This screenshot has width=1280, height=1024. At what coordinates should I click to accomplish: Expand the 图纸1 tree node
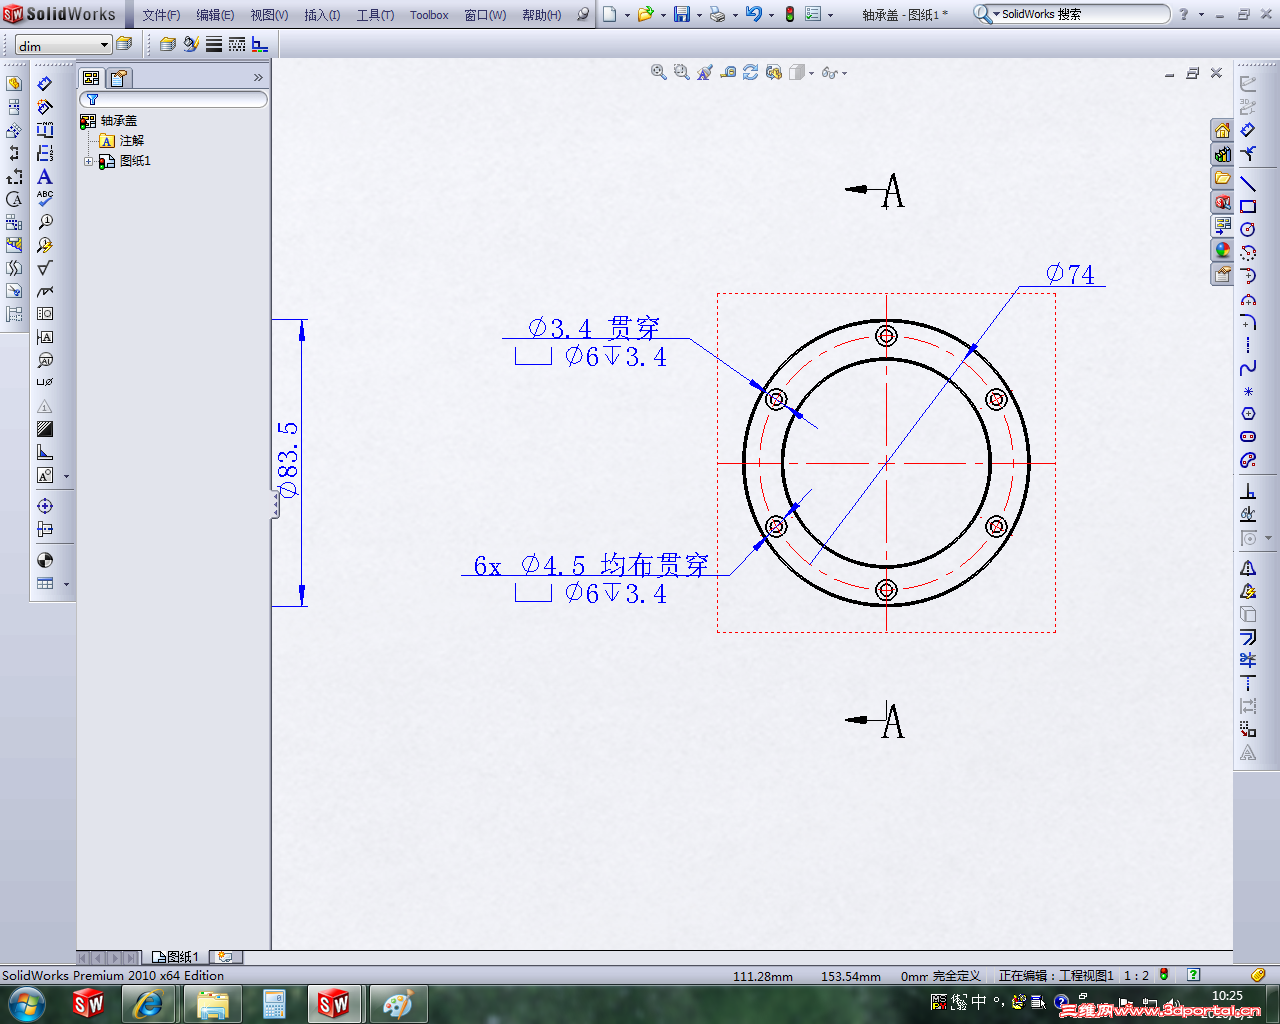[88, 161]
